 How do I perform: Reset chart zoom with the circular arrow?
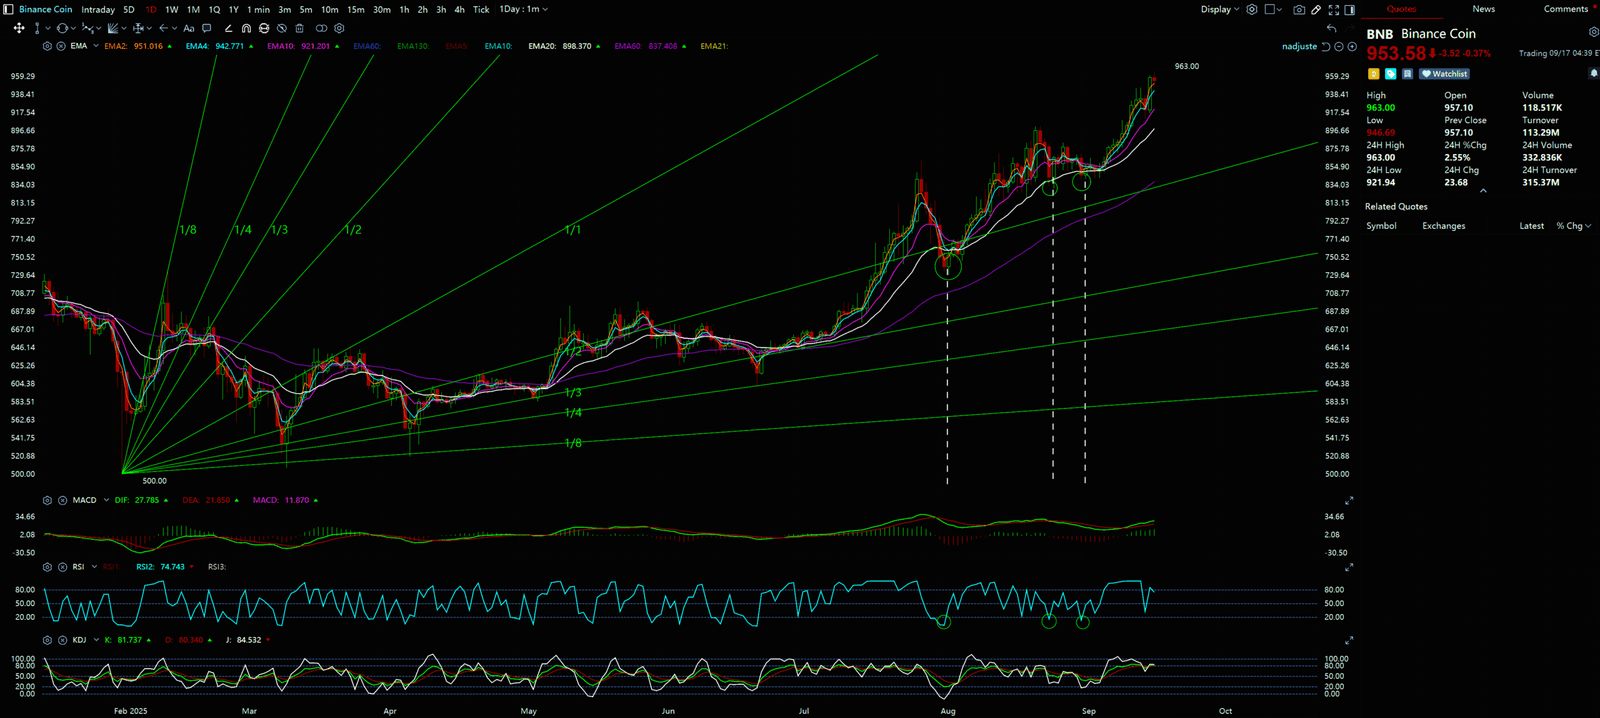[1326, 47]
